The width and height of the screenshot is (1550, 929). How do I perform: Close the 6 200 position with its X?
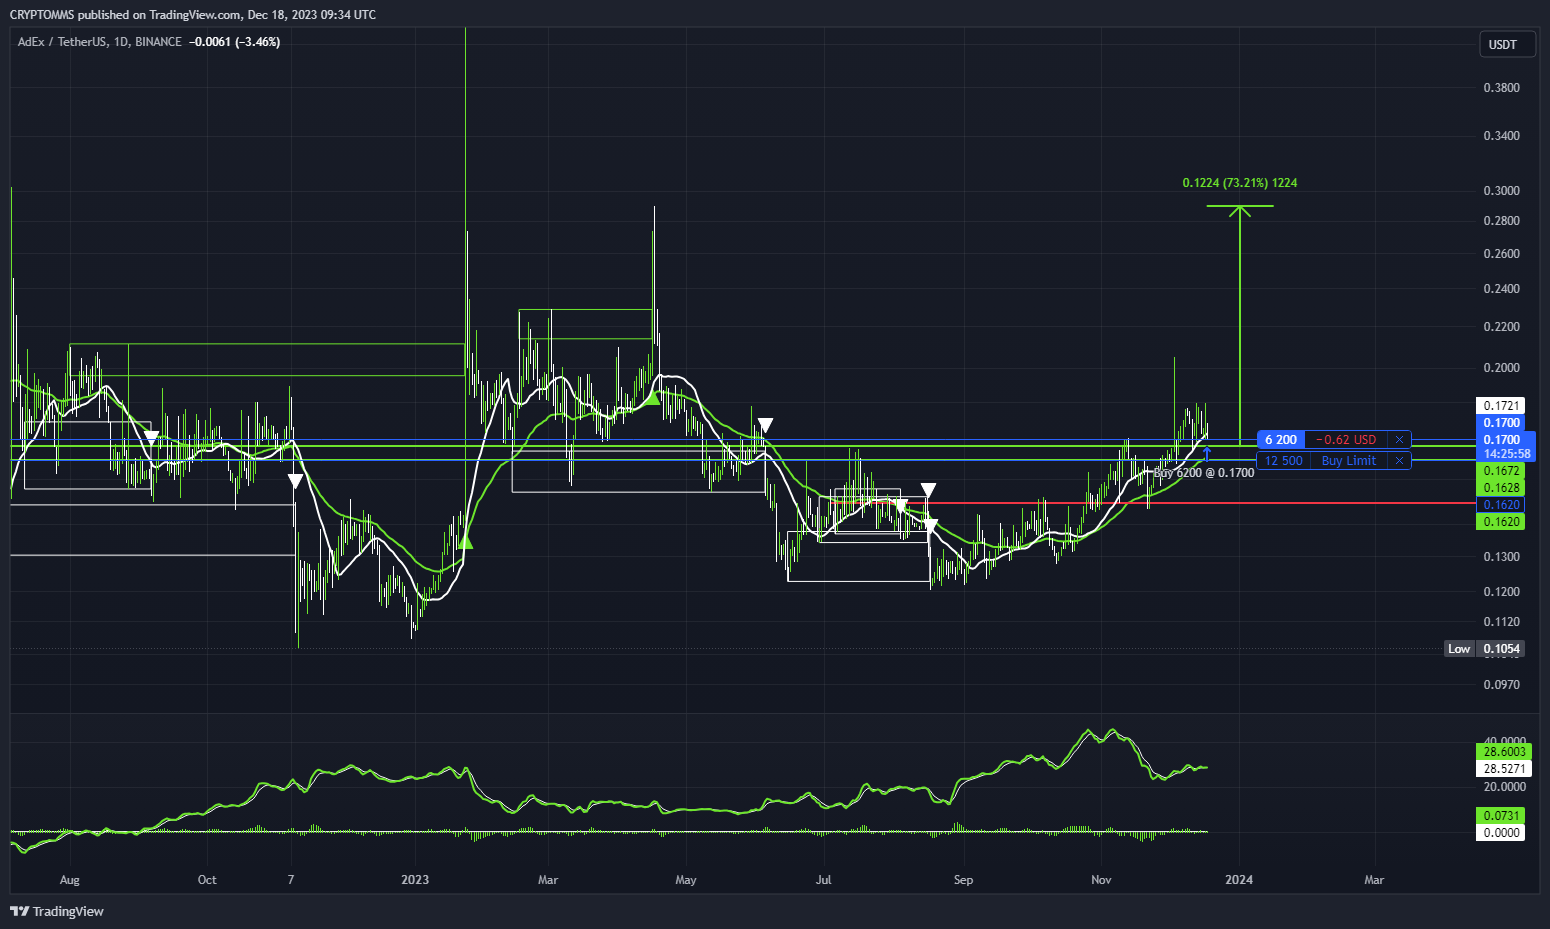pos(1399,439)
